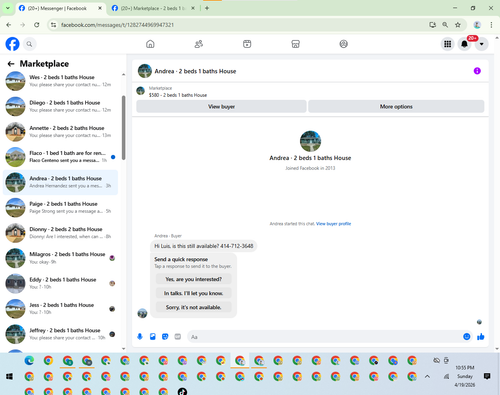Close the Marketplace browser tab
Screen dimensions: 500x395
(x=193, y=8)
